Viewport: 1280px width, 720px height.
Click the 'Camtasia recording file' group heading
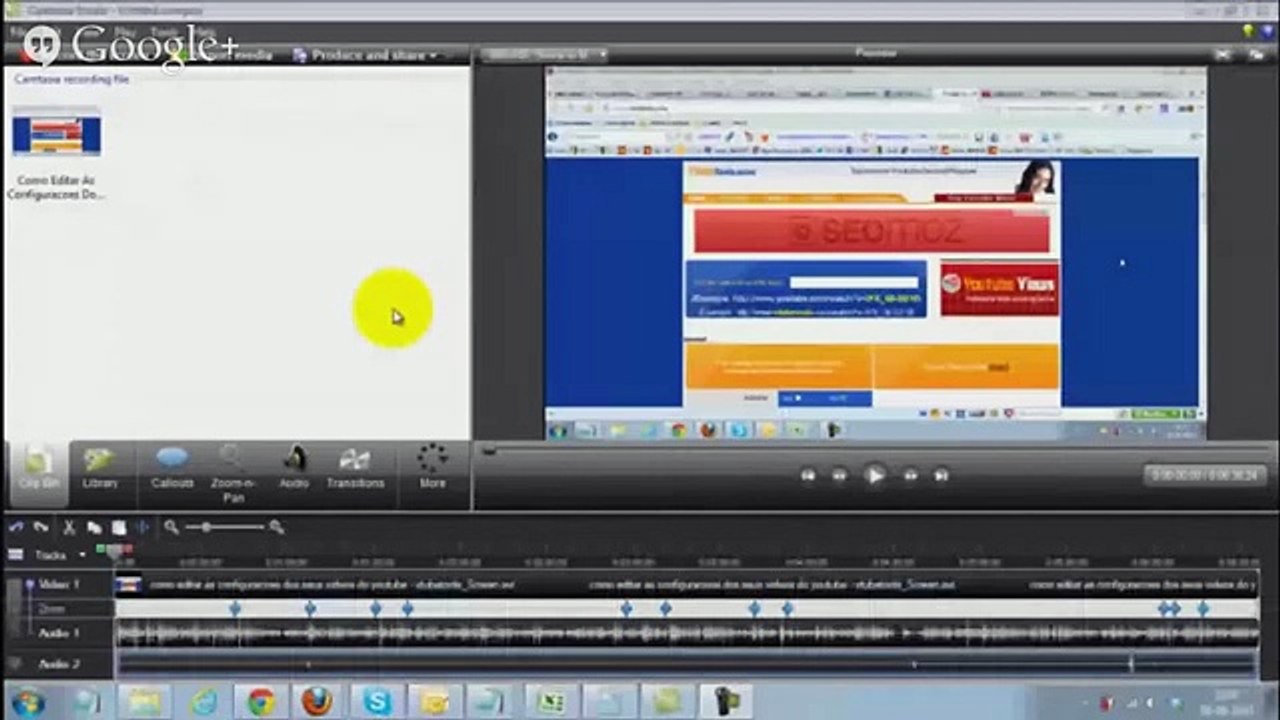pyautogui.click(x=71, y=79)
